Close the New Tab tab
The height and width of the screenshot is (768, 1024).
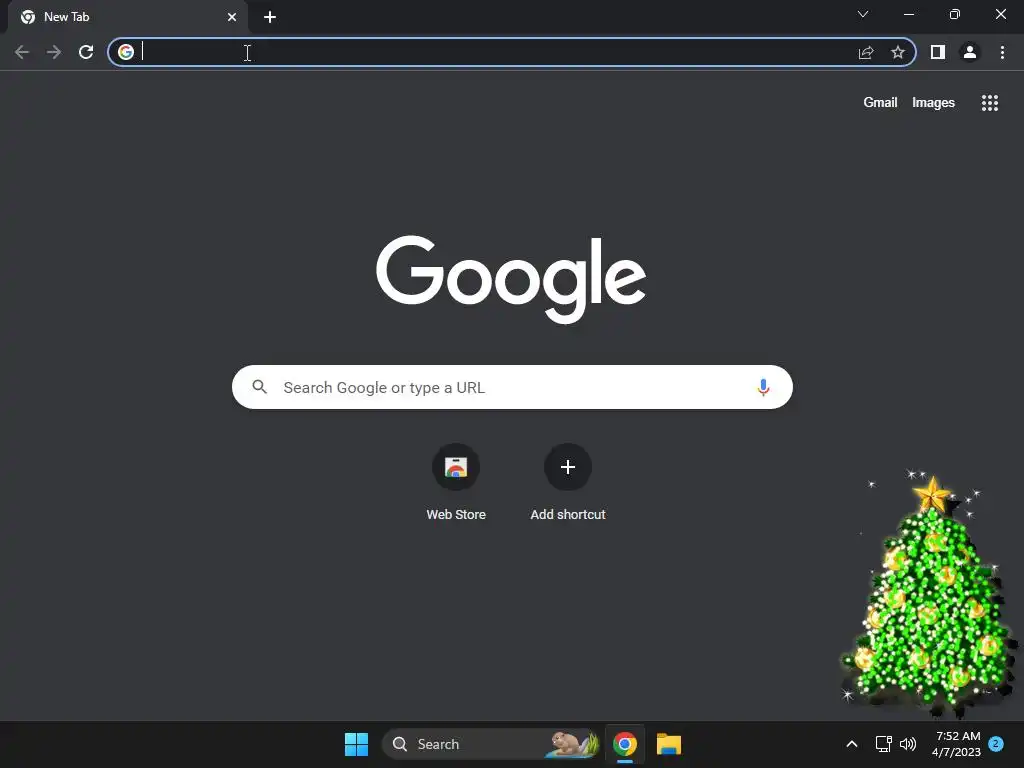(232, 17)
